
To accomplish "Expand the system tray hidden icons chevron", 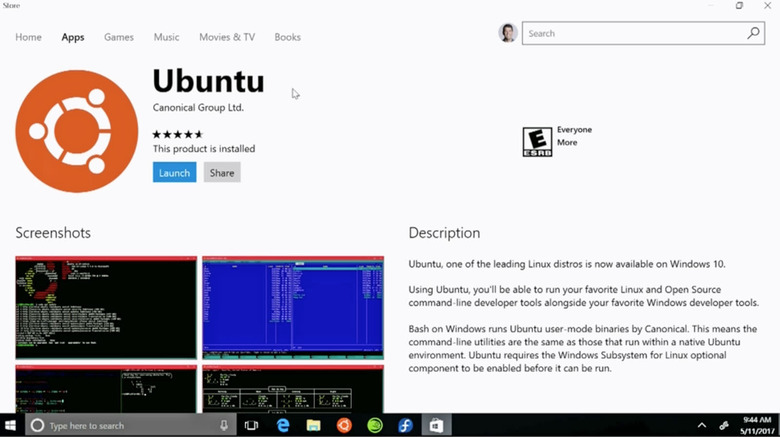I will [x=701, y=425].
